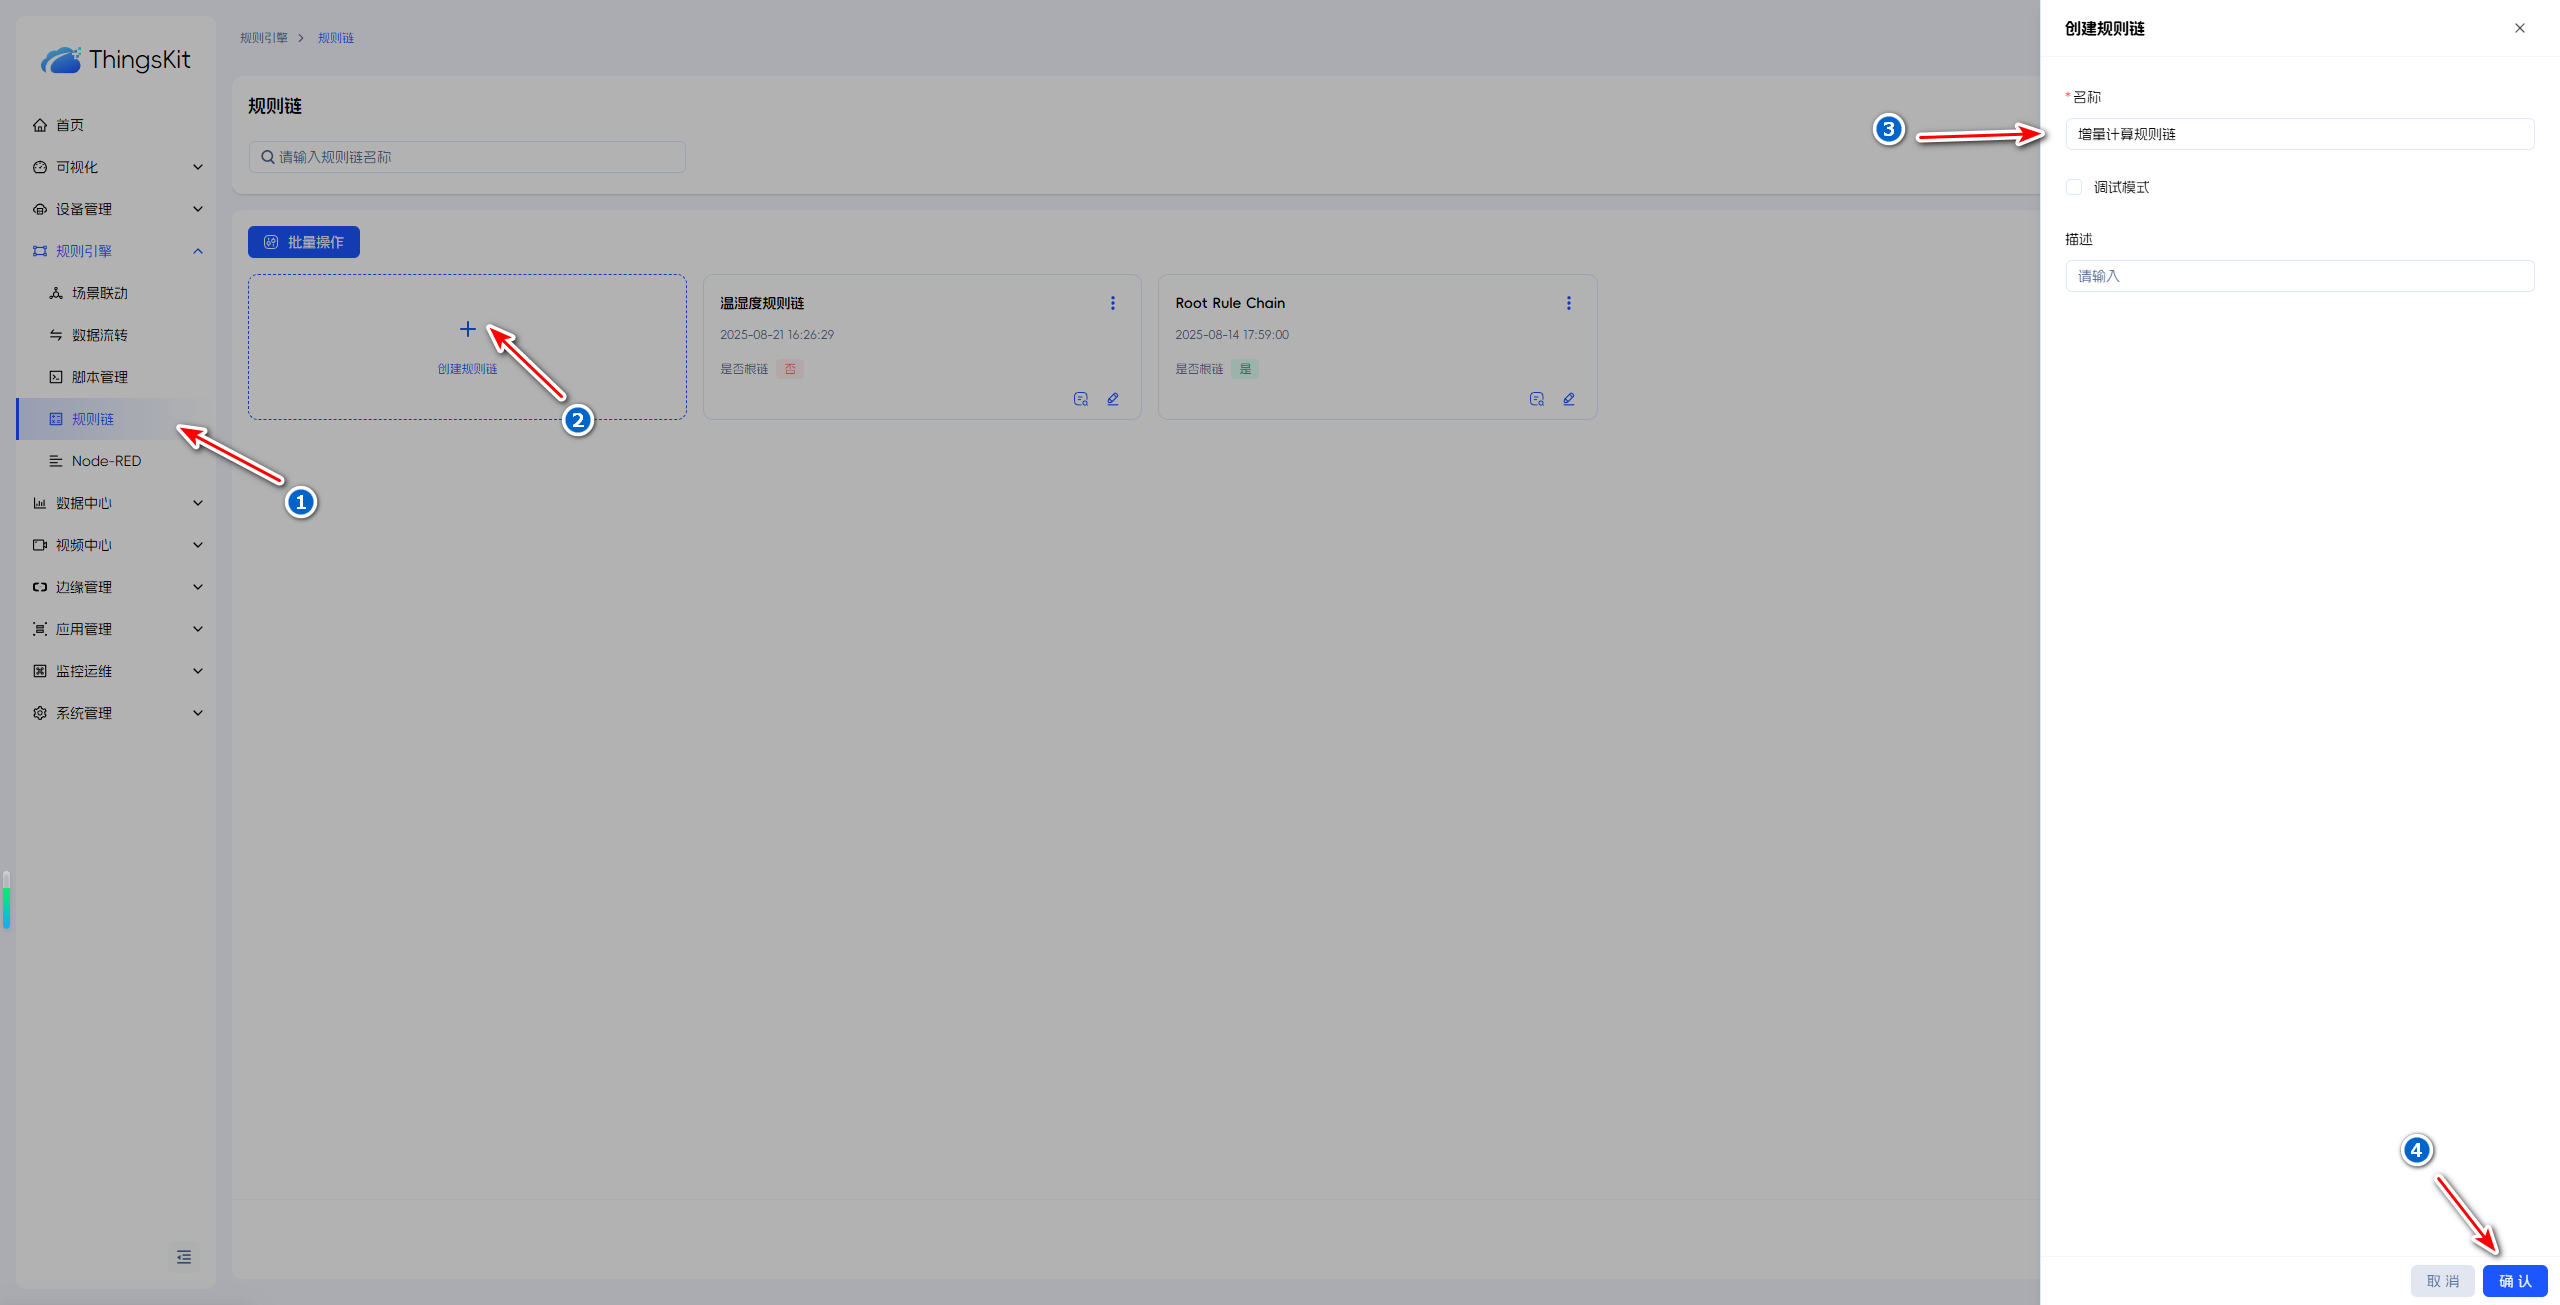Open three-dot menu on 温湿度规则链 card
This screenshot has width=2560, height=1305.
tap(1112, 303)
